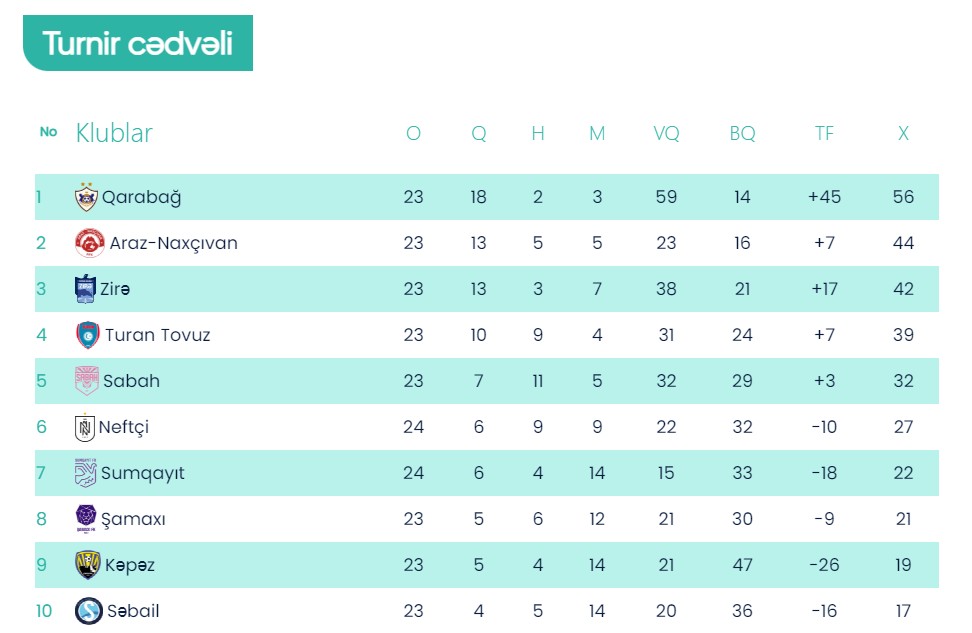Click the Neftçi club name
This screenshot has width=972, height=633.
point(124,427)
